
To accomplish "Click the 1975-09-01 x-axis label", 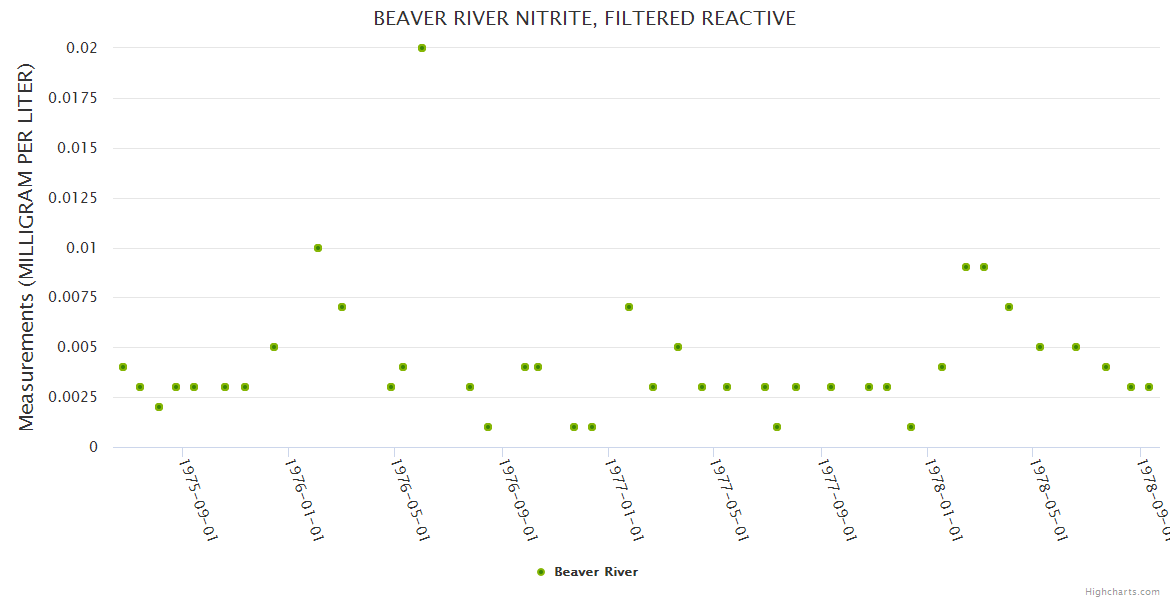I will (x=199, y=498).
